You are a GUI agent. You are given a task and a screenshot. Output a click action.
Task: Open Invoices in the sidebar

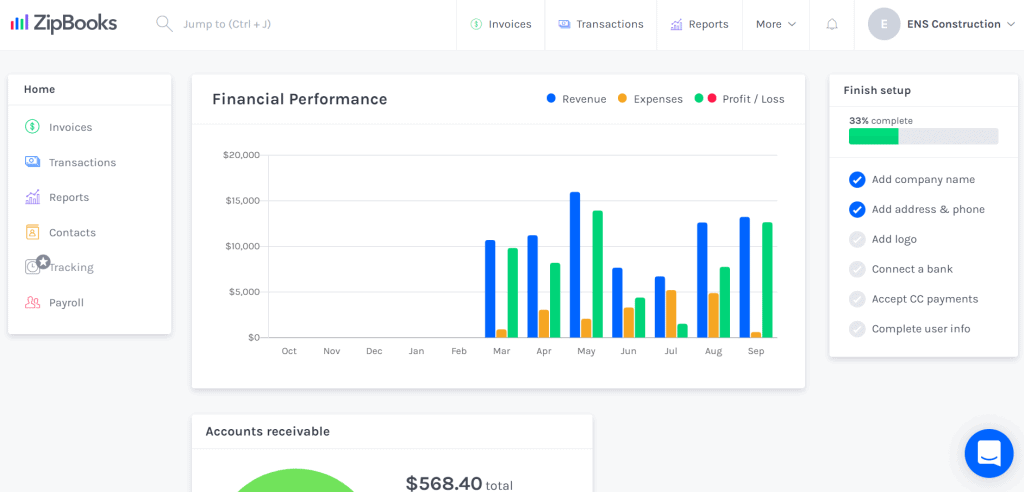71,127
